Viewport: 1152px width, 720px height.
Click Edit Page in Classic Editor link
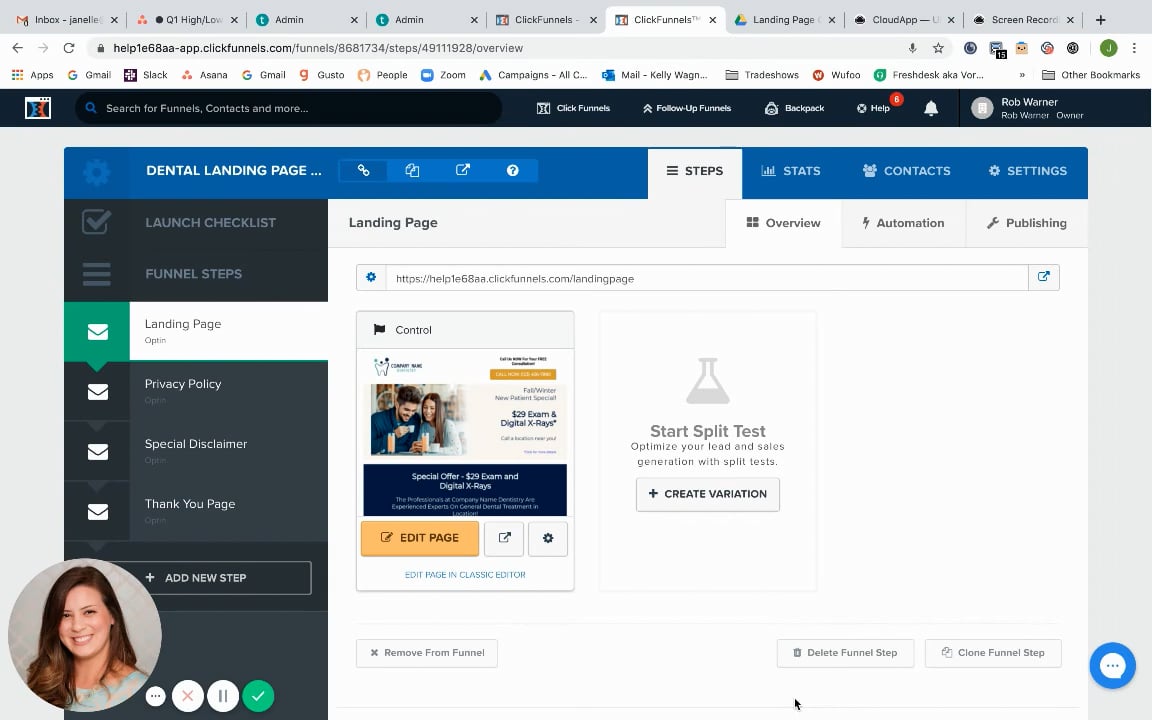(465, 575)
